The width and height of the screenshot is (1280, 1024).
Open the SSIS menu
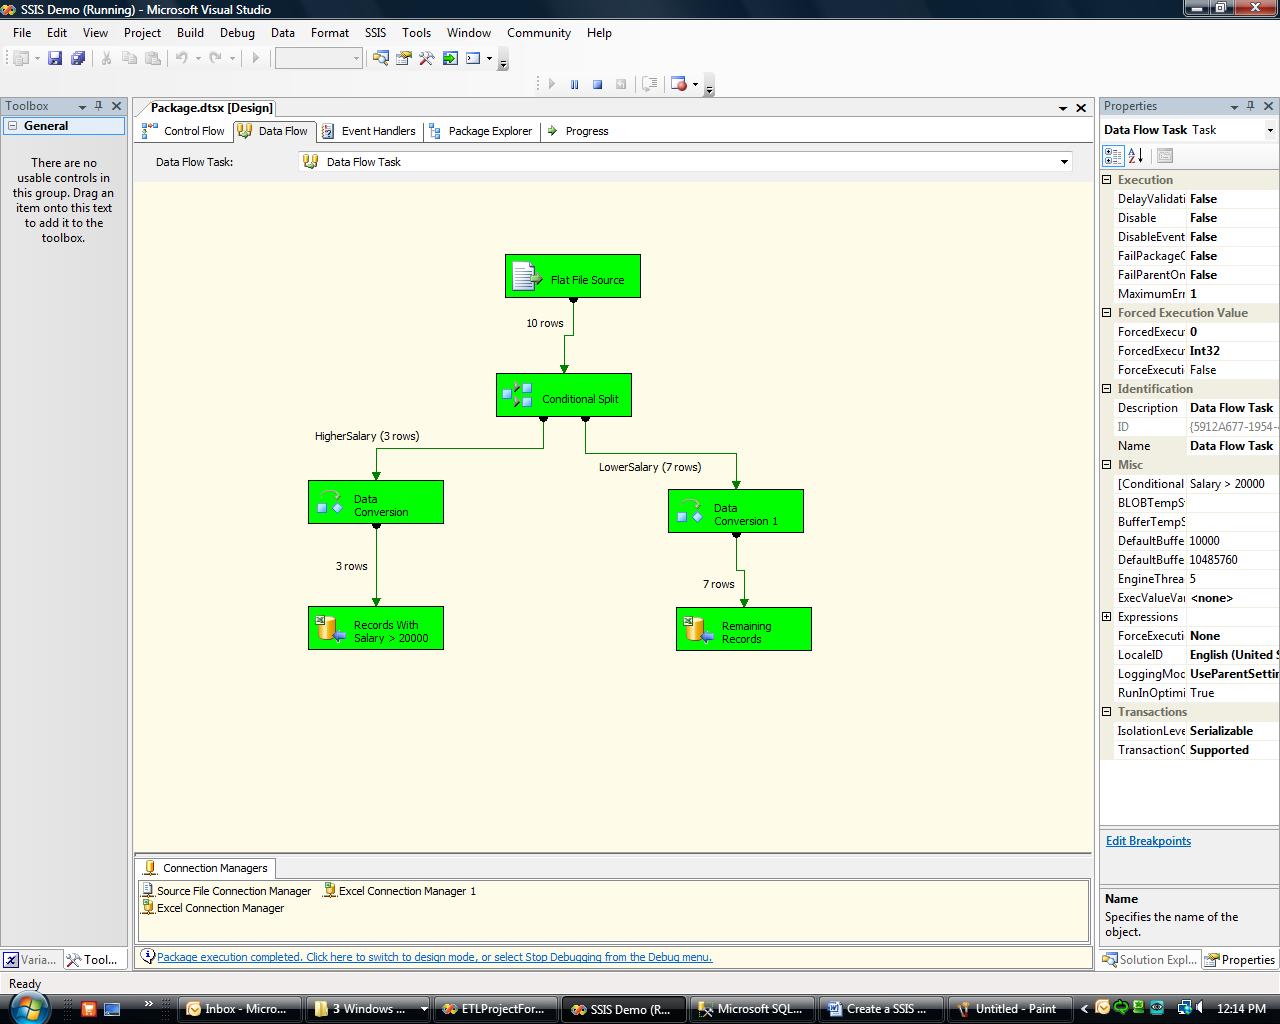click(x=375, y=33)
